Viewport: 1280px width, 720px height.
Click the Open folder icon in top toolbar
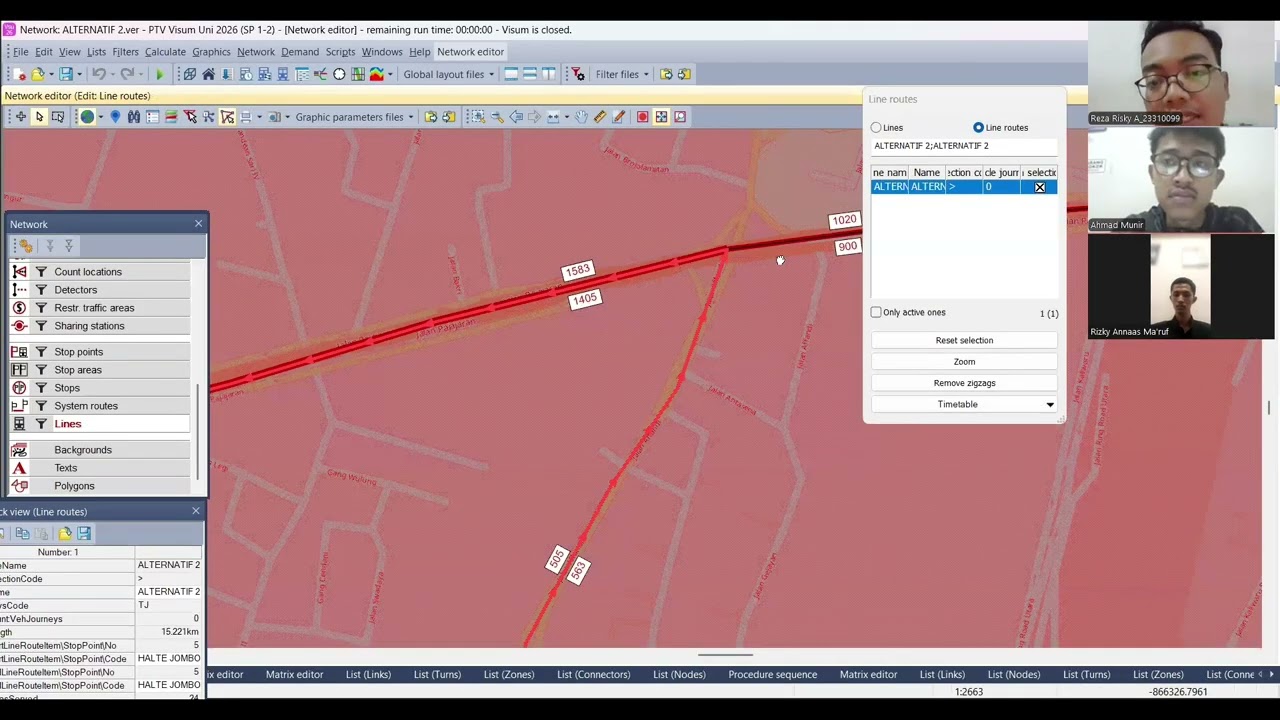(37, 74)
